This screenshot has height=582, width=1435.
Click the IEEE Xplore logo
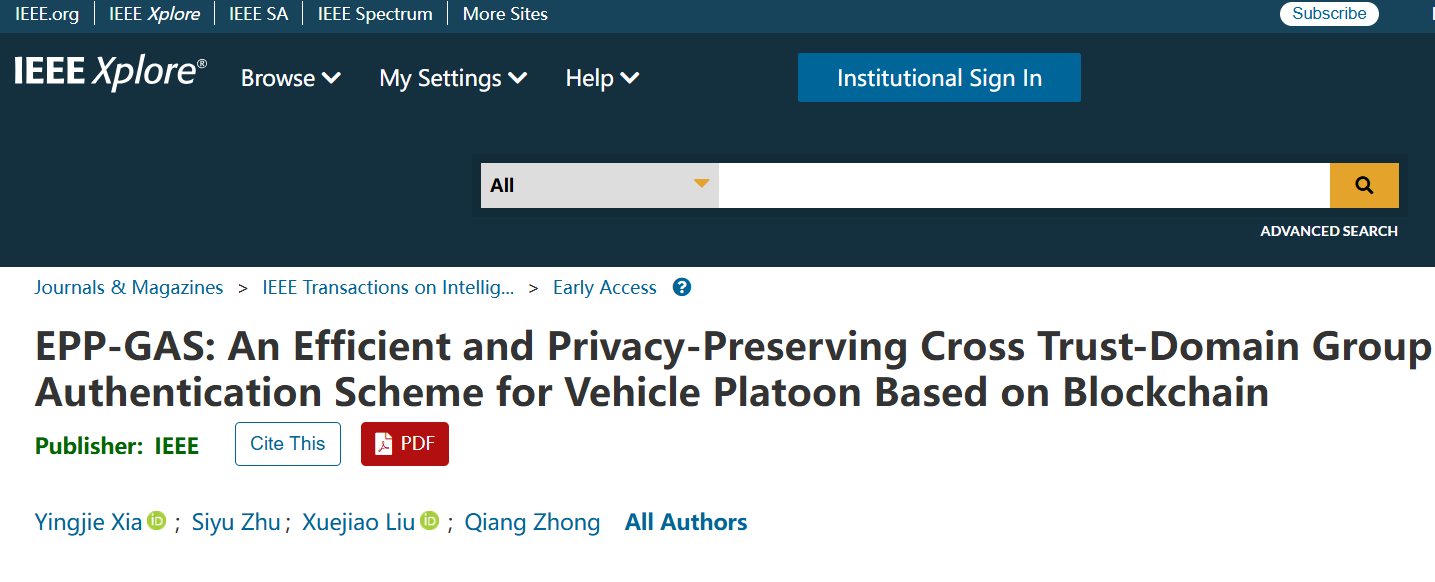(x=111, y=73)
